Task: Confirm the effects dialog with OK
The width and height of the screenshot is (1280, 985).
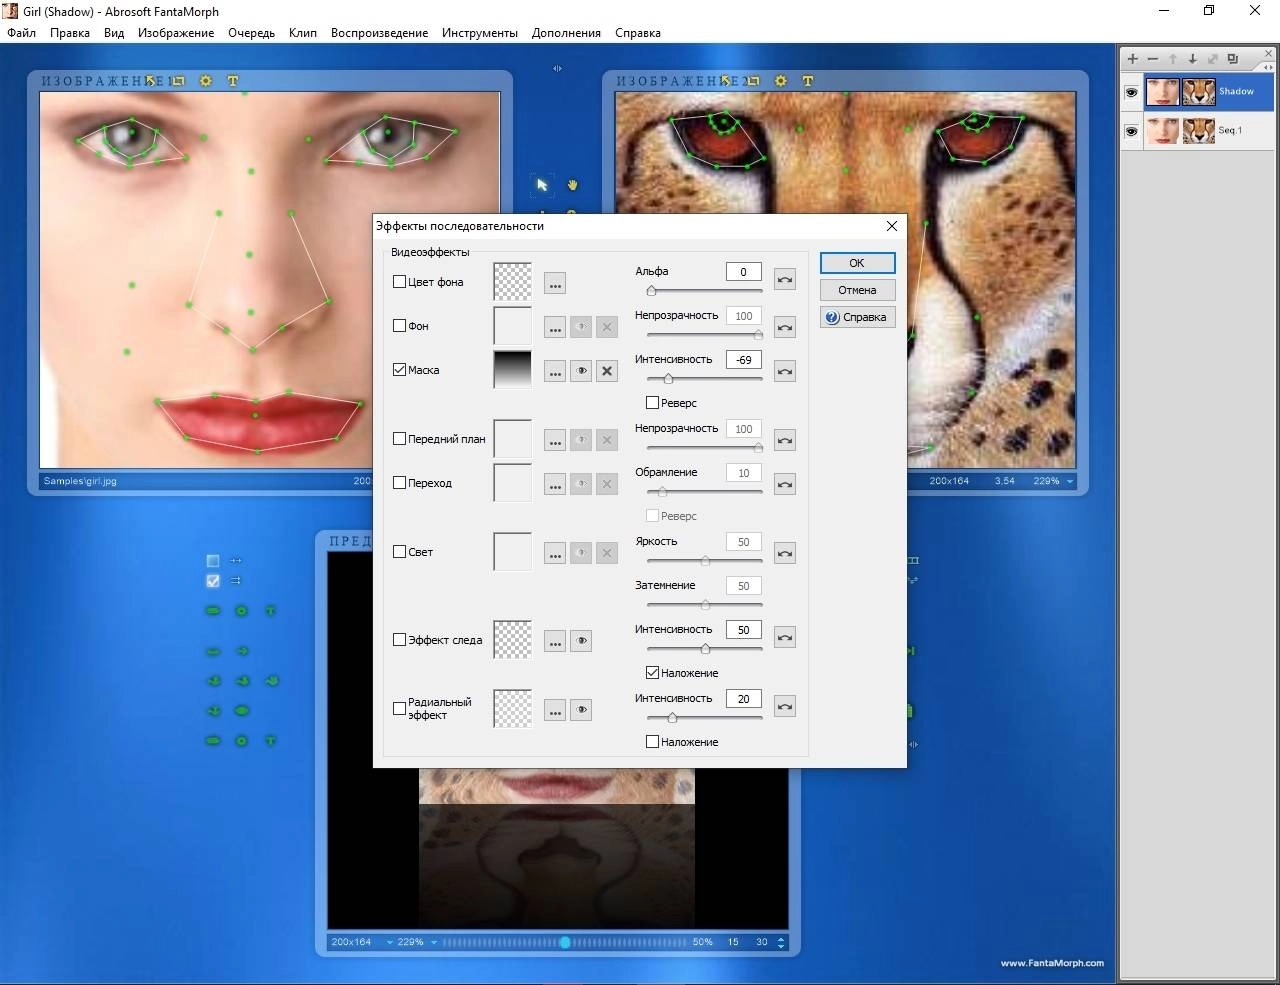Action: tap(857, 263)
